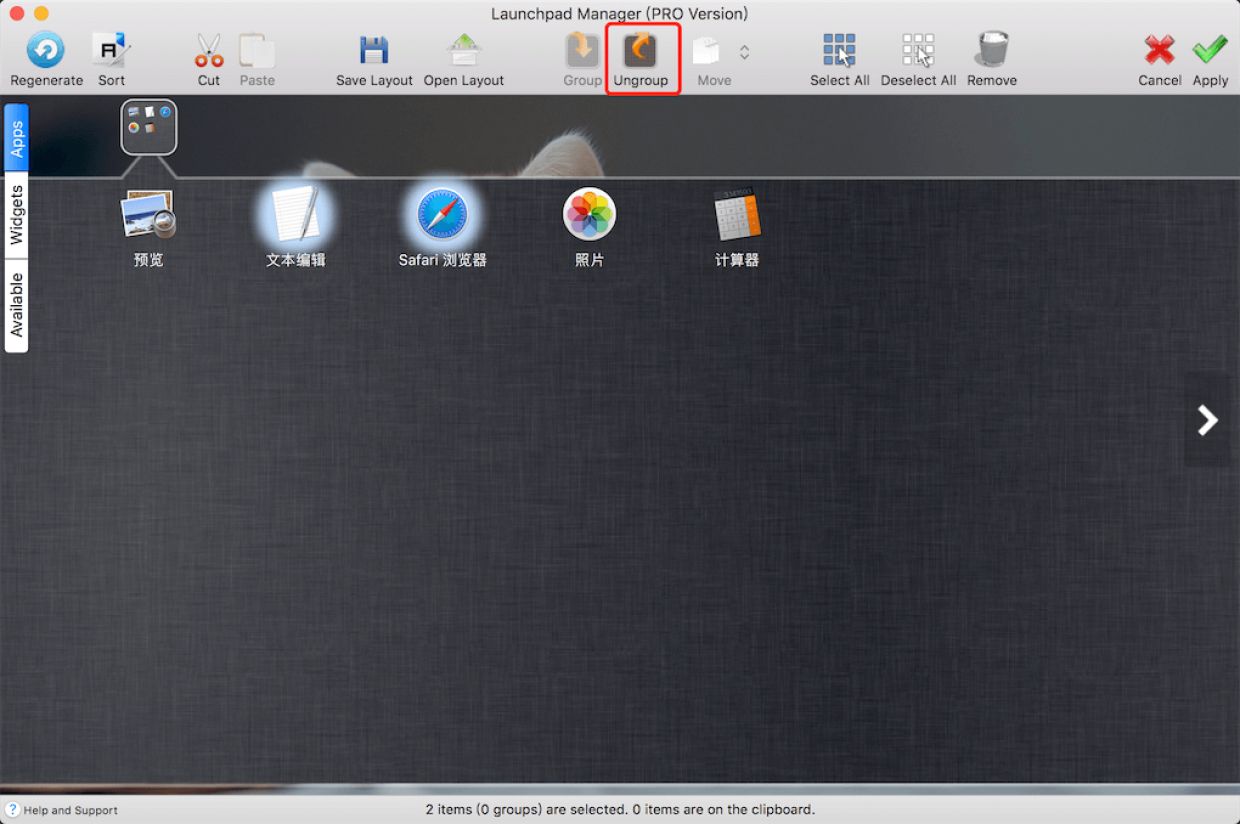Group the selected apps
The image size is (1240, 824).
coord(582,50)
